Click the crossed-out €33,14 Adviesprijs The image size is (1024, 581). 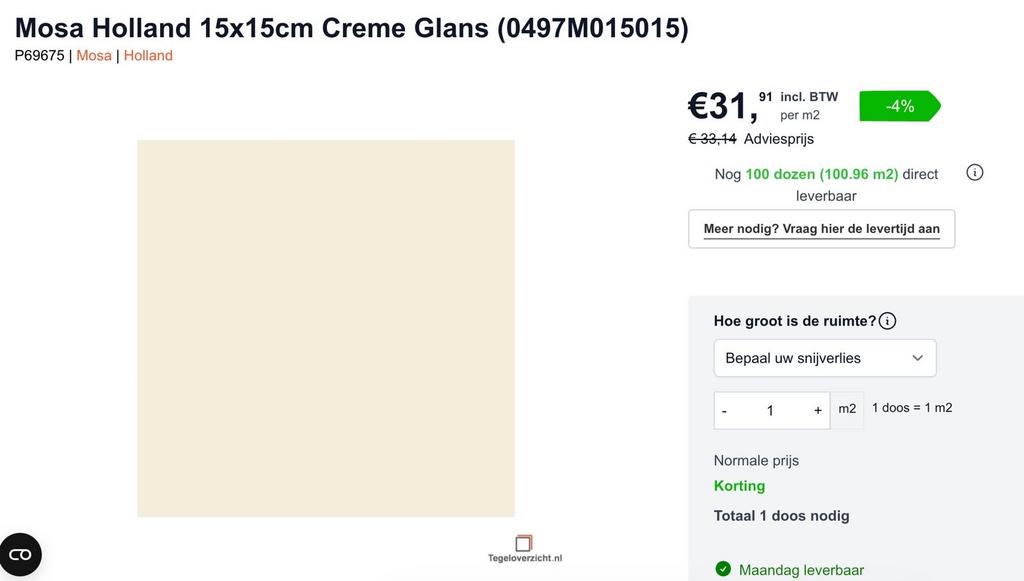point(712,139)
